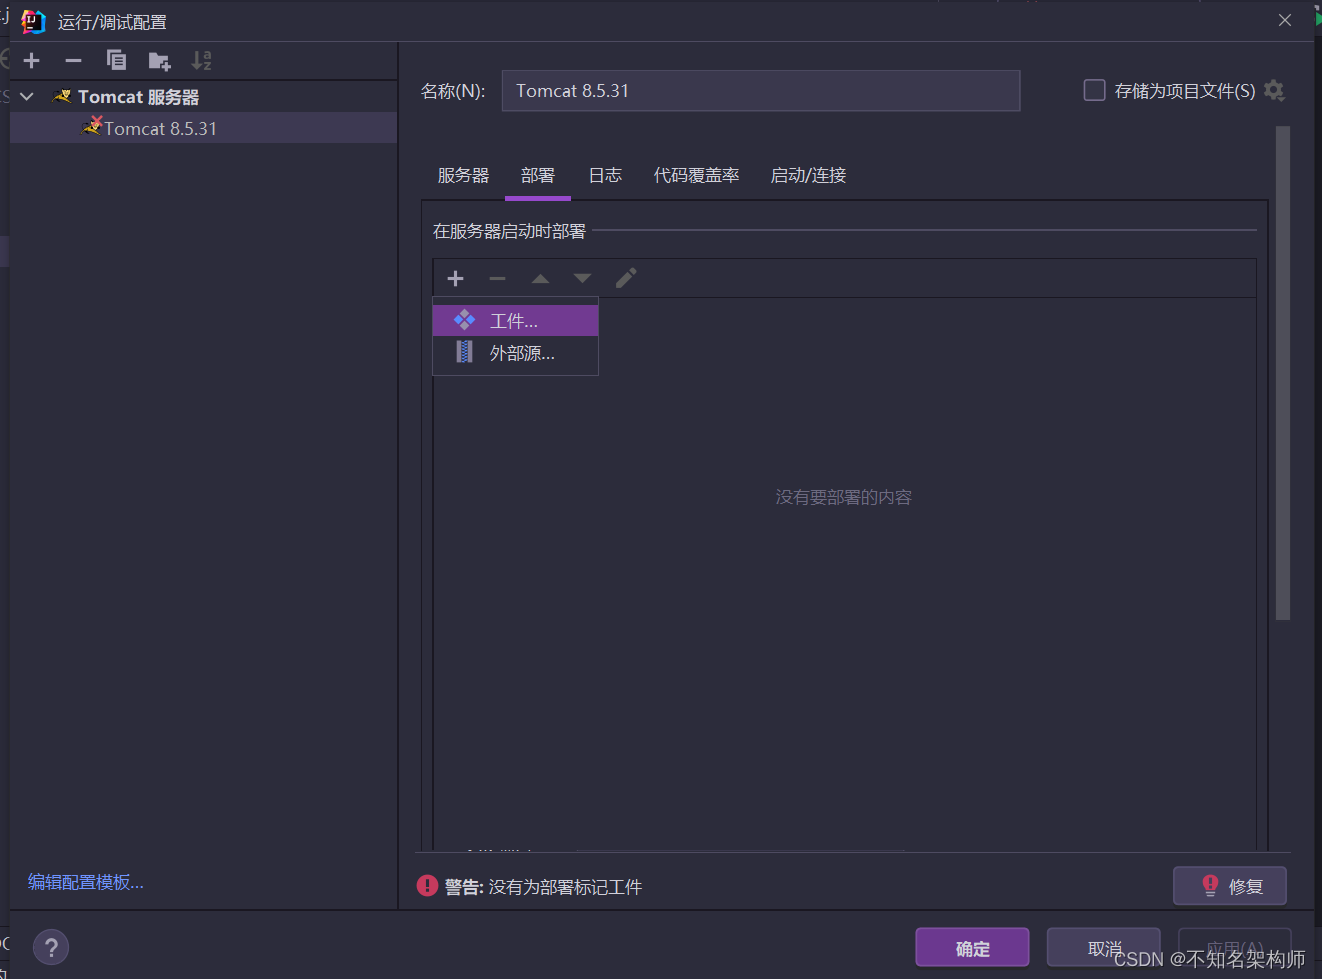Click inside the 名称 input field
The image size is (1322, 979).
click(760, 90)
